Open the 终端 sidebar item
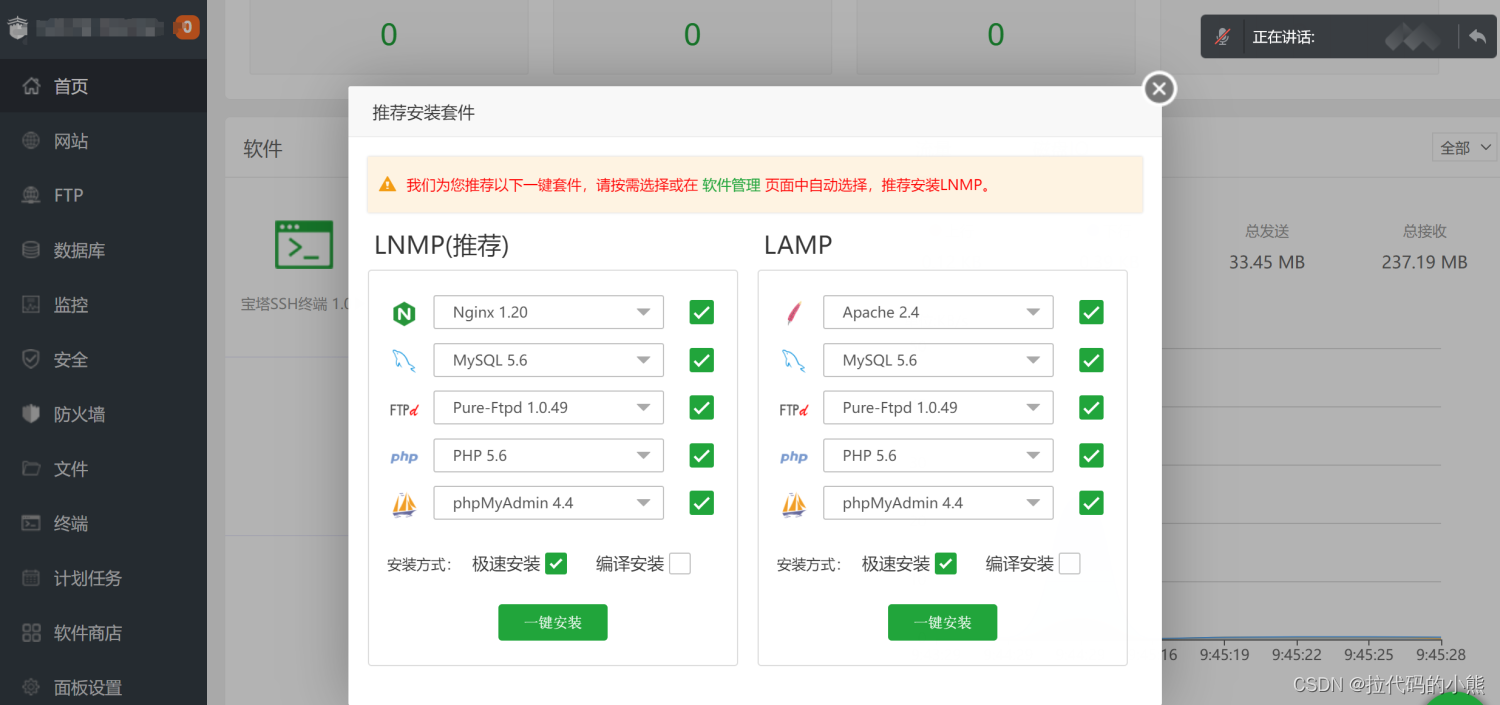Screen dimensions: 1500x705 click(68, 523)
